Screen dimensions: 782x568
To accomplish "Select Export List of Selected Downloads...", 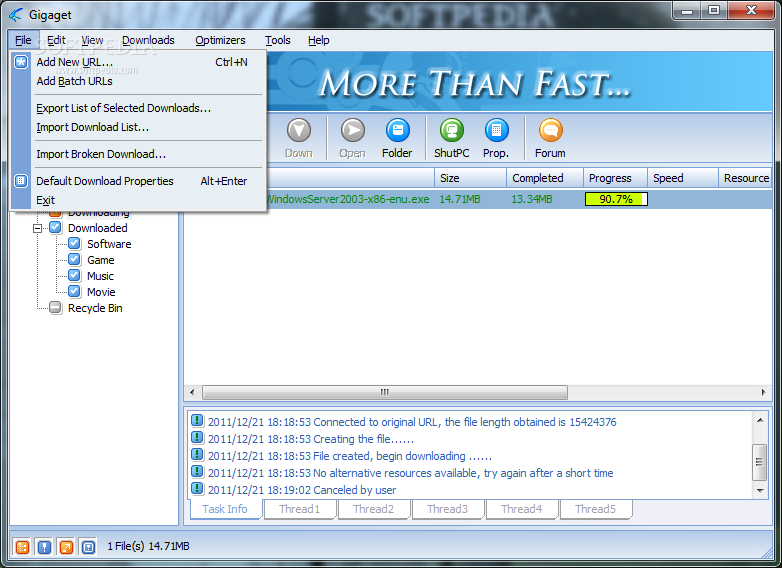I will coord(139,108).
